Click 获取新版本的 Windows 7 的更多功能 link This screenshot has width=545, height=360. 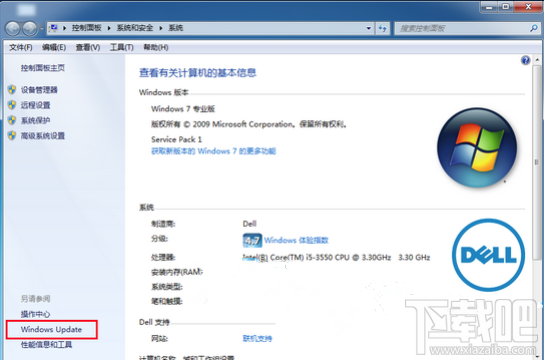pyautogui.click(x=213, y=151)
